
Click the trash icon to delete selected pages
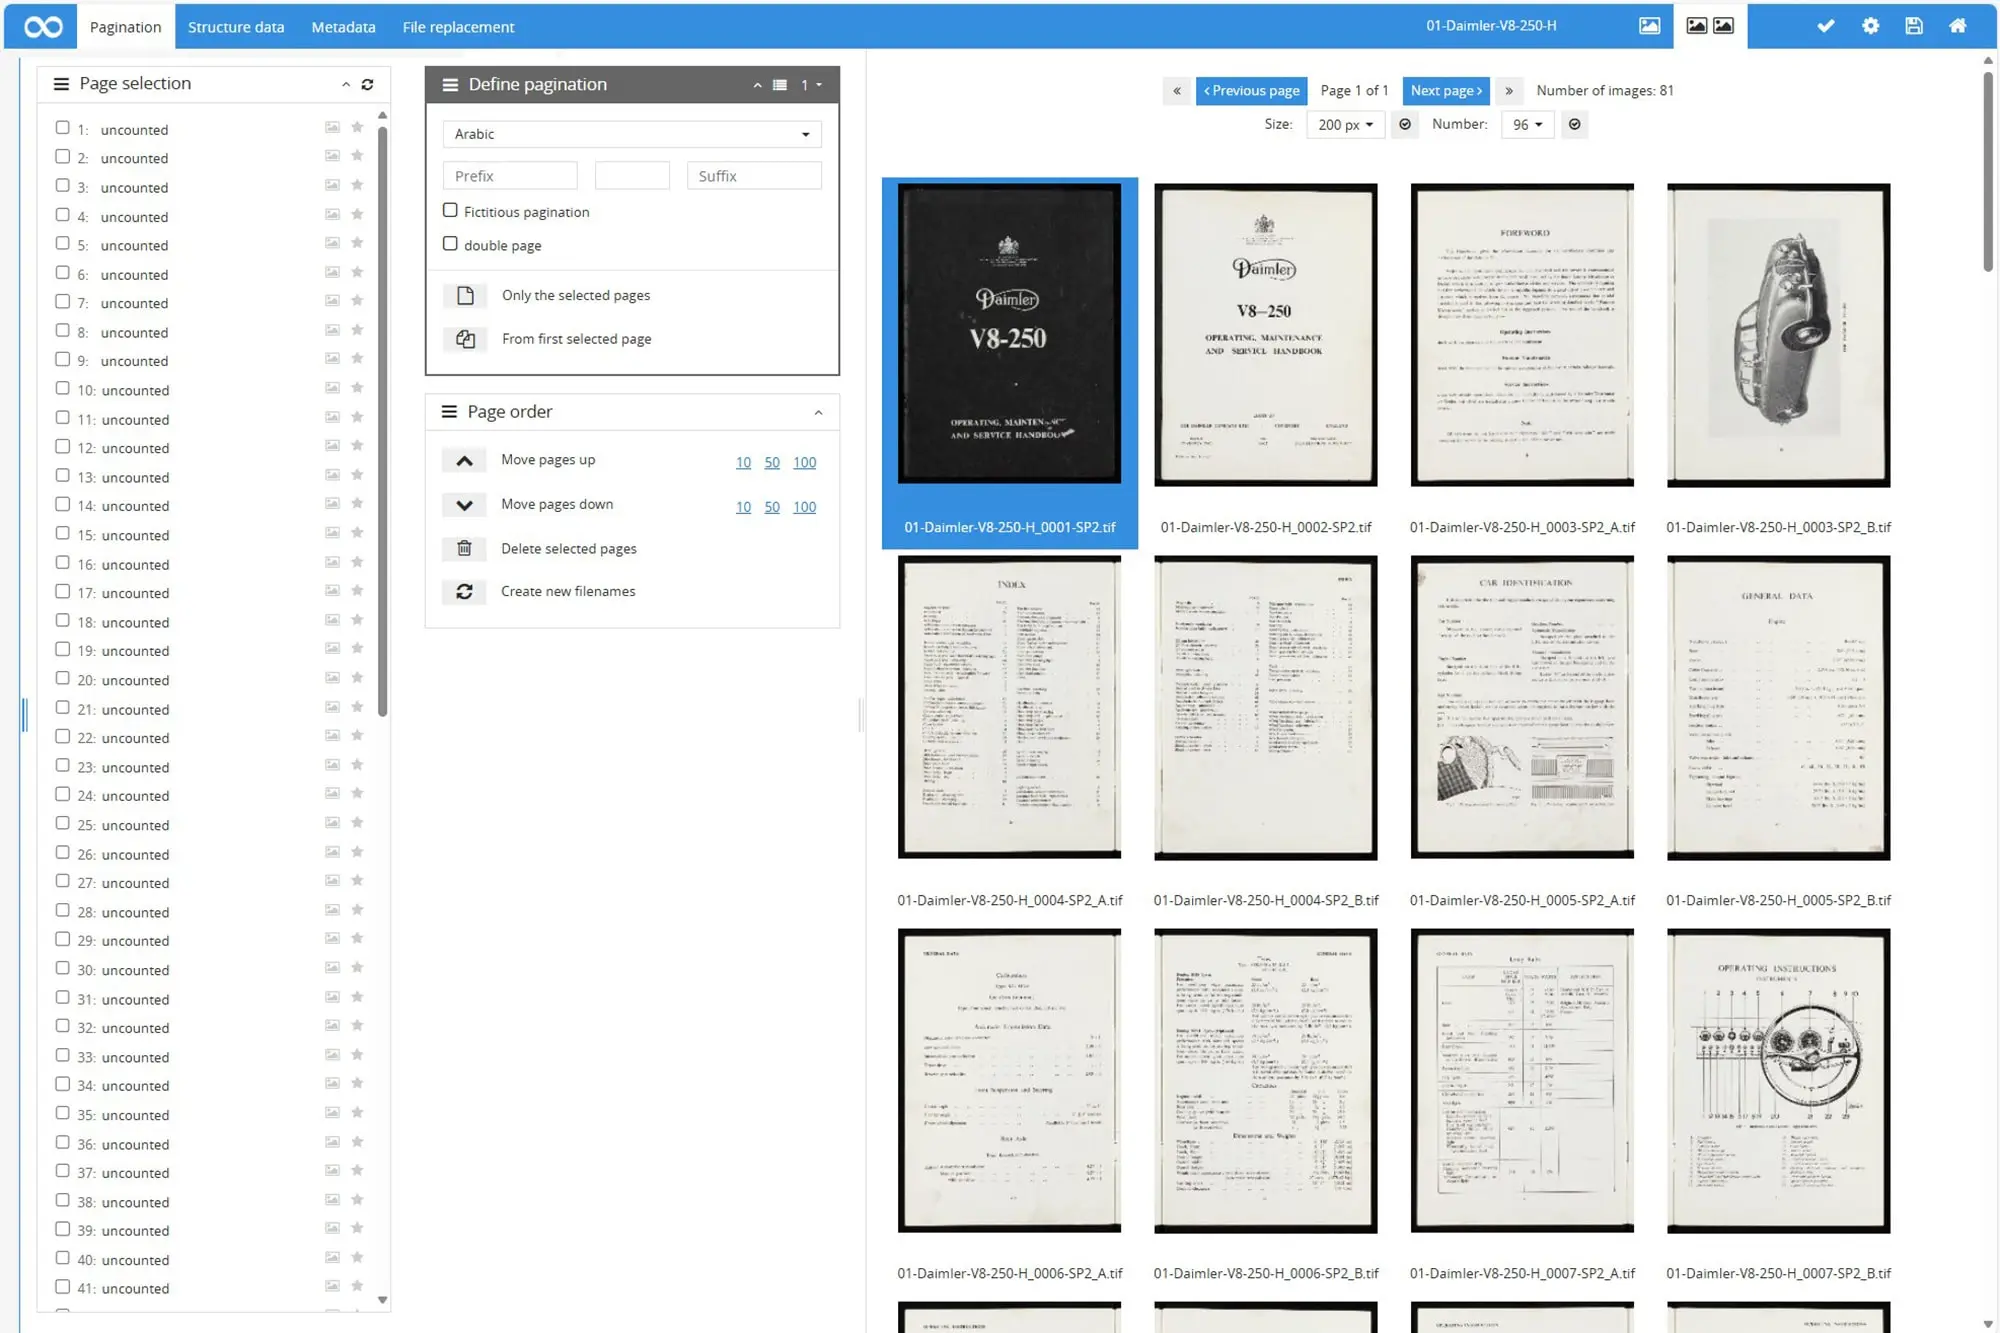point(464,548)
